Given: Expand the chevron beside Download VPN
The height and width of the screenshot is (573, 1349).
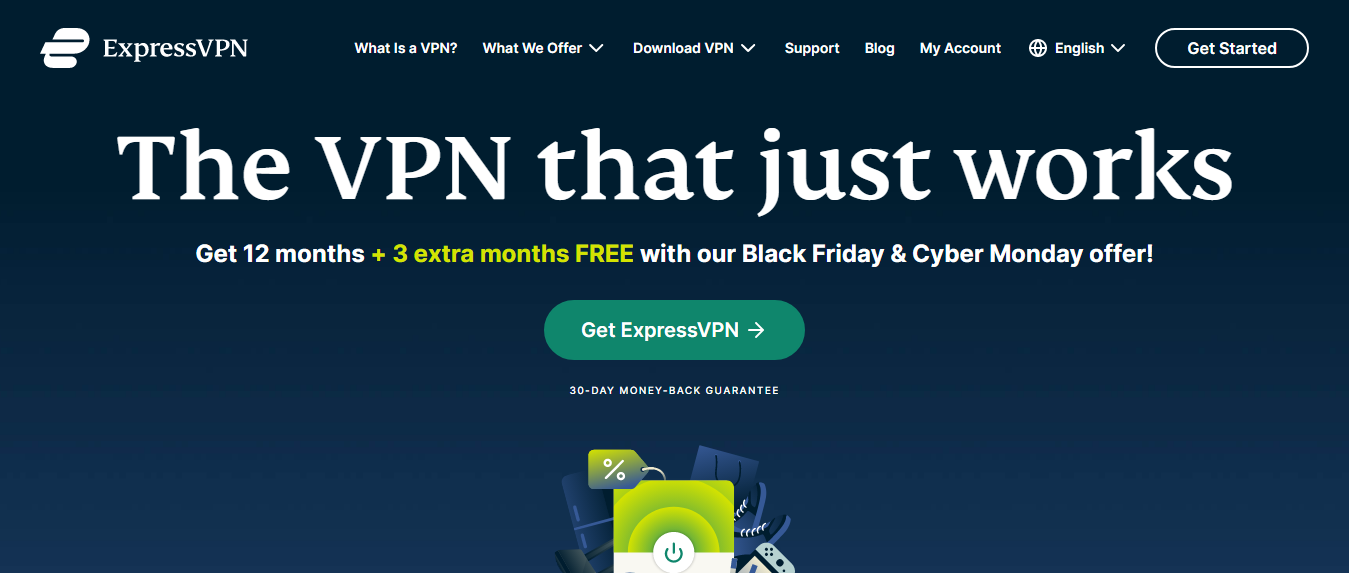Looking at the screenshot, I should pos(748,48).
